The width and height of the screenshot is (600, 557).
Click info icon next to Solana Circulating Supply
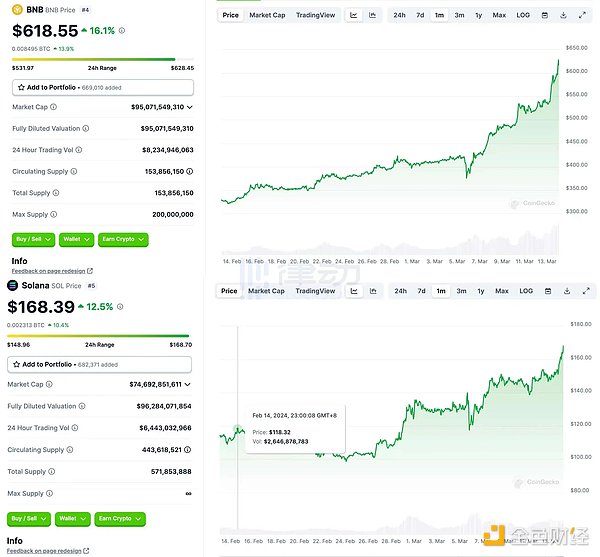click(x=72, y=450)
